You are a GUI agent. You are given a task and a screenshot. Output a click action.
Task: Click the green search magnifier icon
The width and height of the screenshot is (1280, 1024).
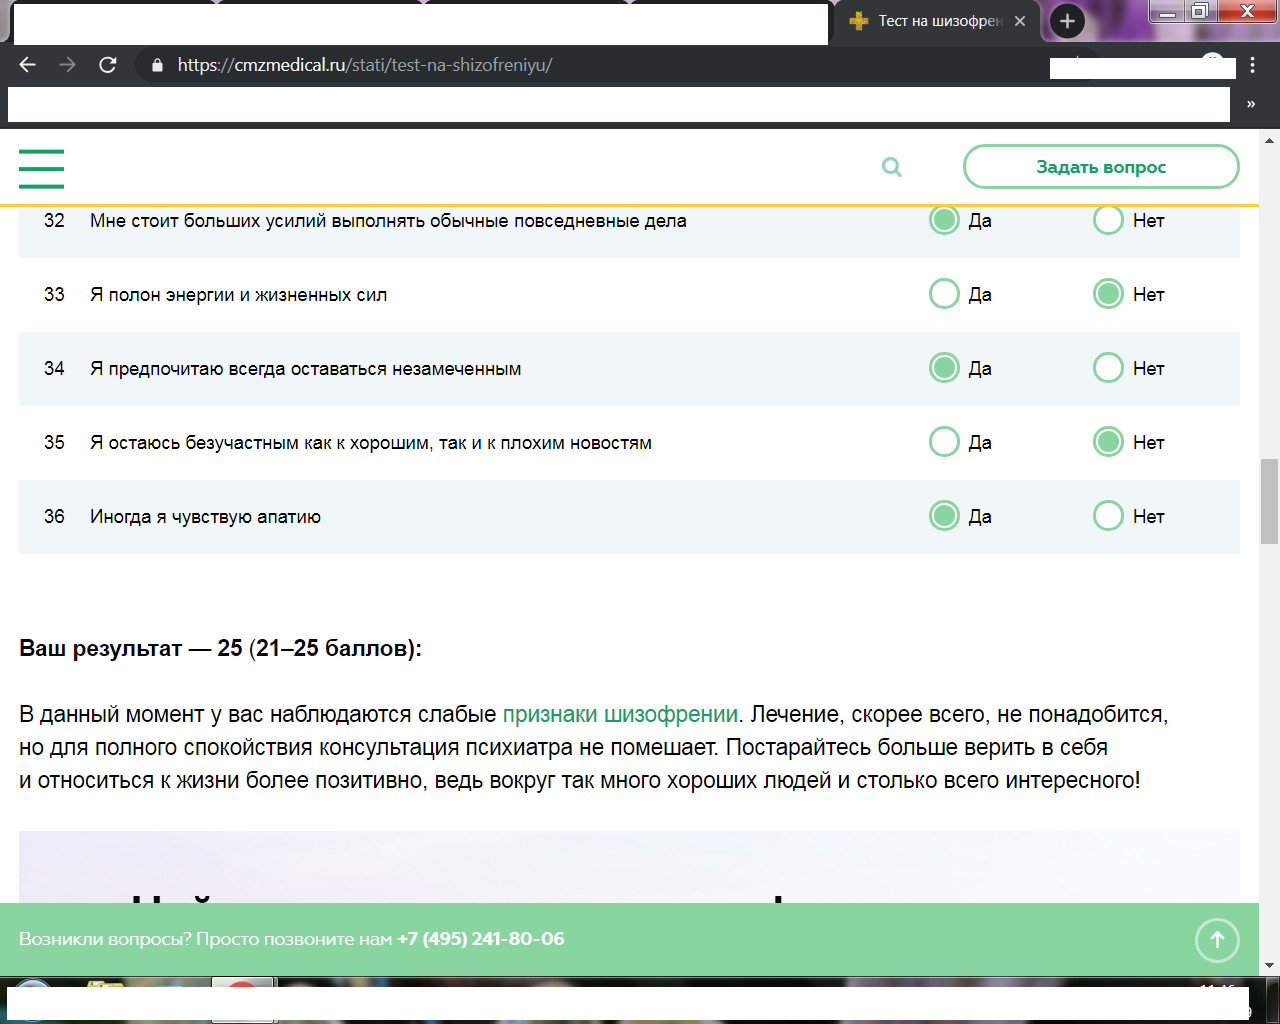(892, 167)
